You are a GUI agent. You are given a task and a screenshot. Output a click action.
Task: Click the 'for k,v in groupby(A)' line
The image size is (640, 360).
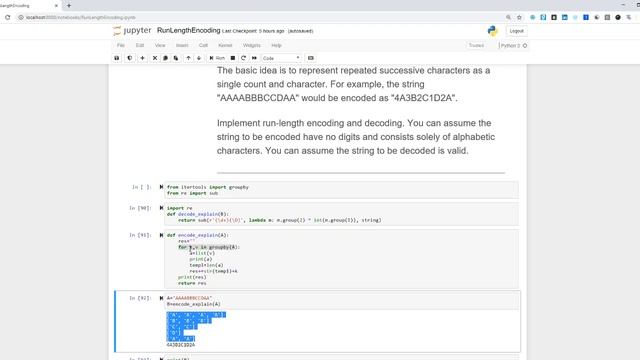(209, 247)
